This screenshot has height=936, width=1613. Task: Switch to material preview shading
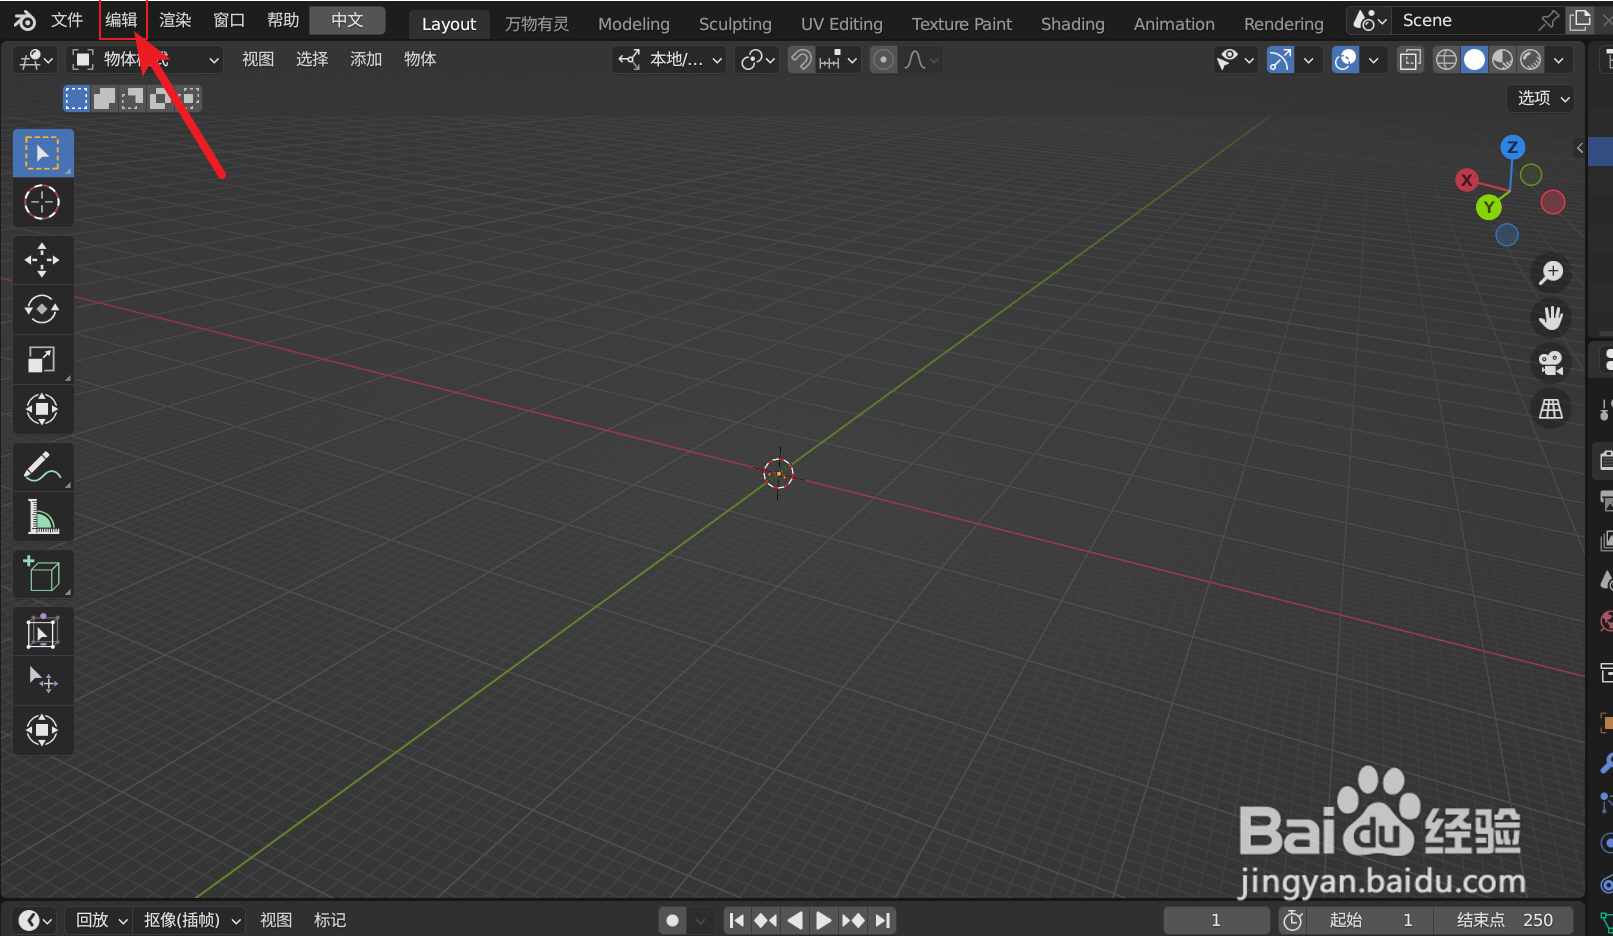point(1502,60)
